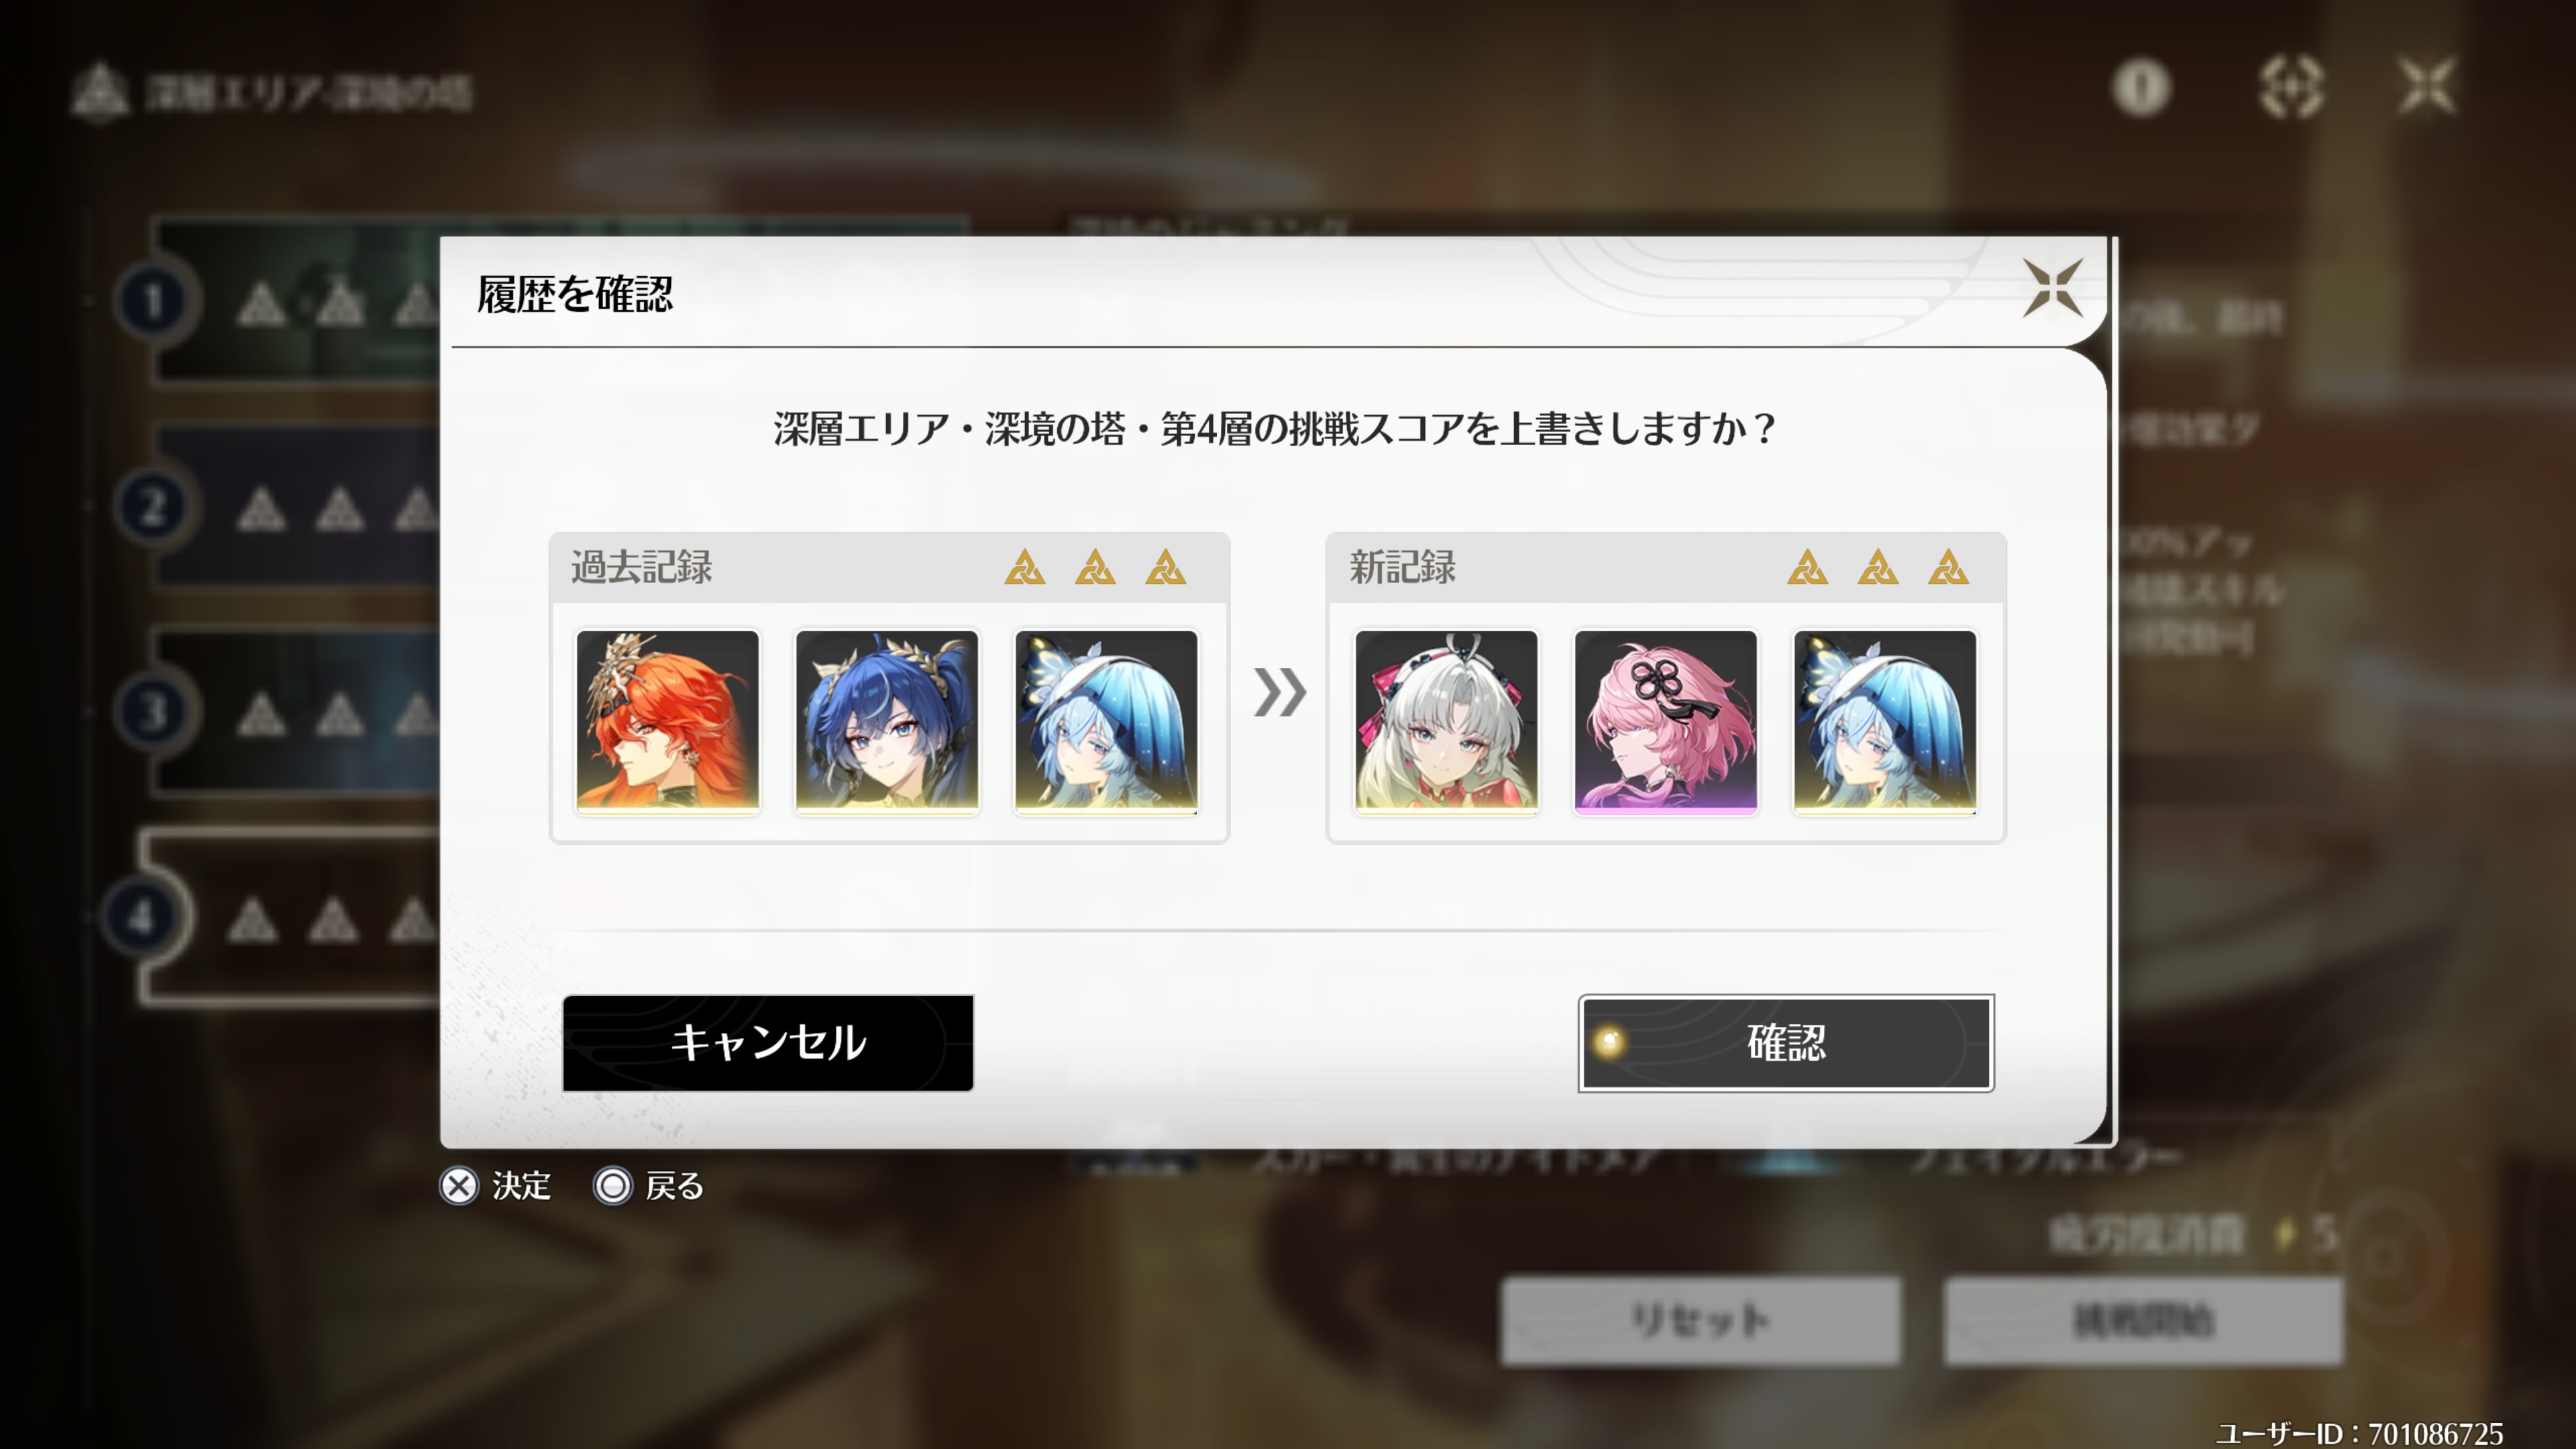Select the light-blue-haired character in 過去記録
Screen dimensions: 2576x1449
pyautogui.click(x=1106, y=721)
